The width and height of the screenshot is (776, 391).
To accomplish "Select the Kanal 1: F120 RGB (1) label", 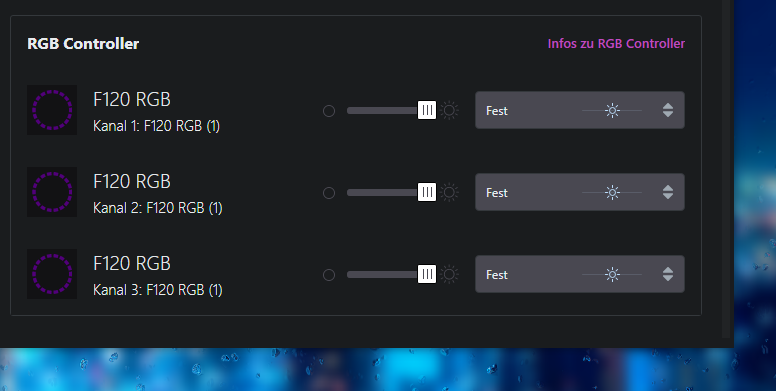I will (x=156, y=126).
